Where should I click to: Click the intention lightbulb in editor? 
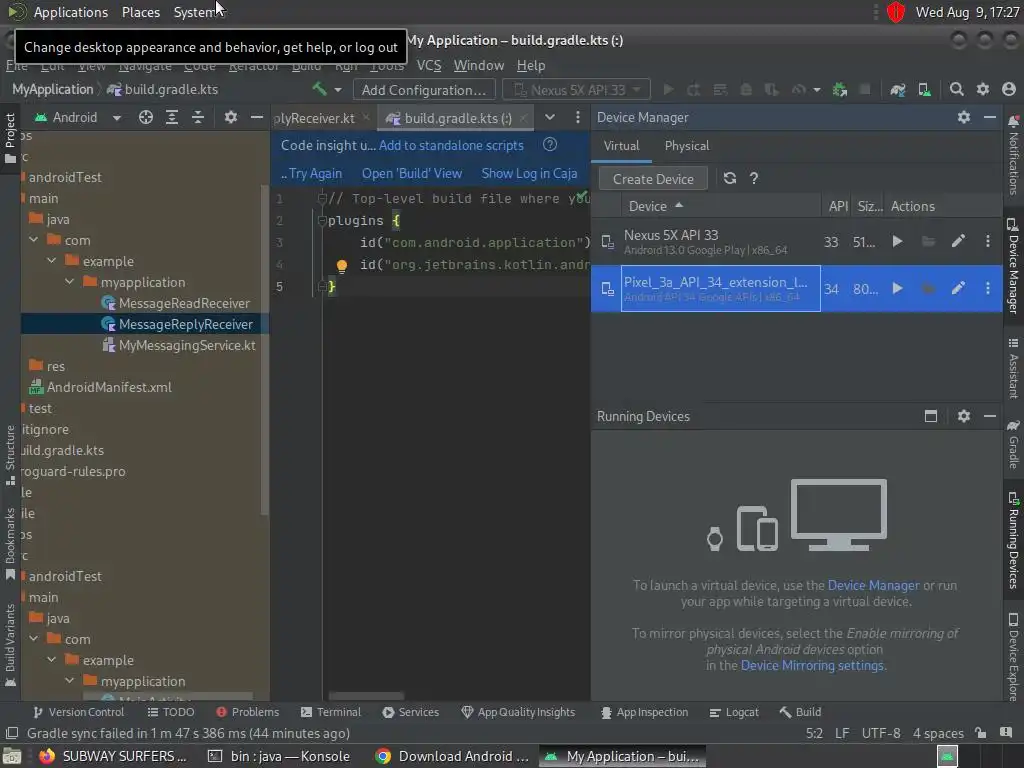click(342, 265)
